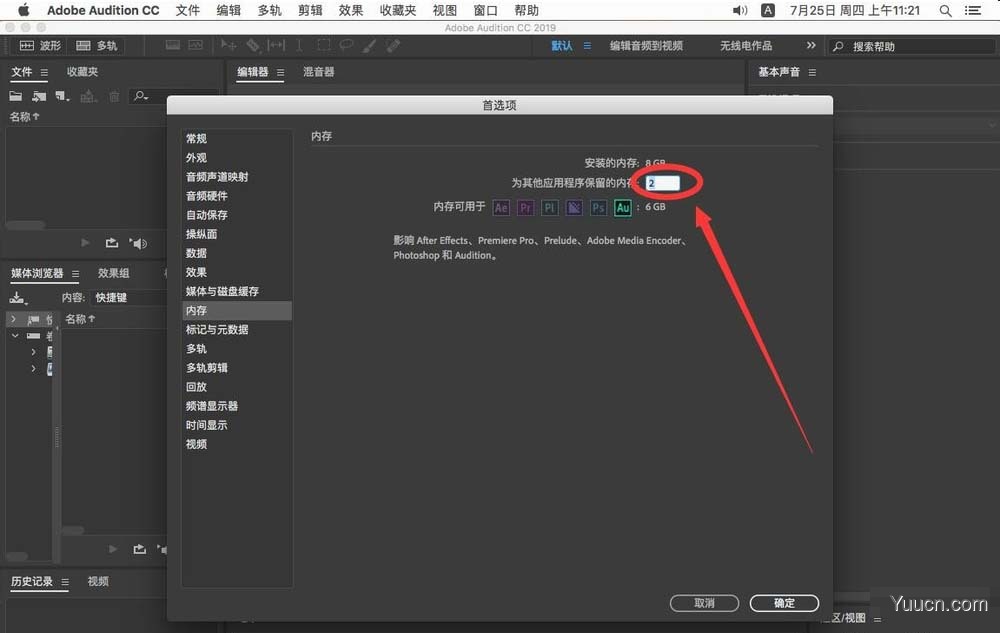
Task: Open the 效果 menu in the menu bar
Action: [x=350, y=10]
